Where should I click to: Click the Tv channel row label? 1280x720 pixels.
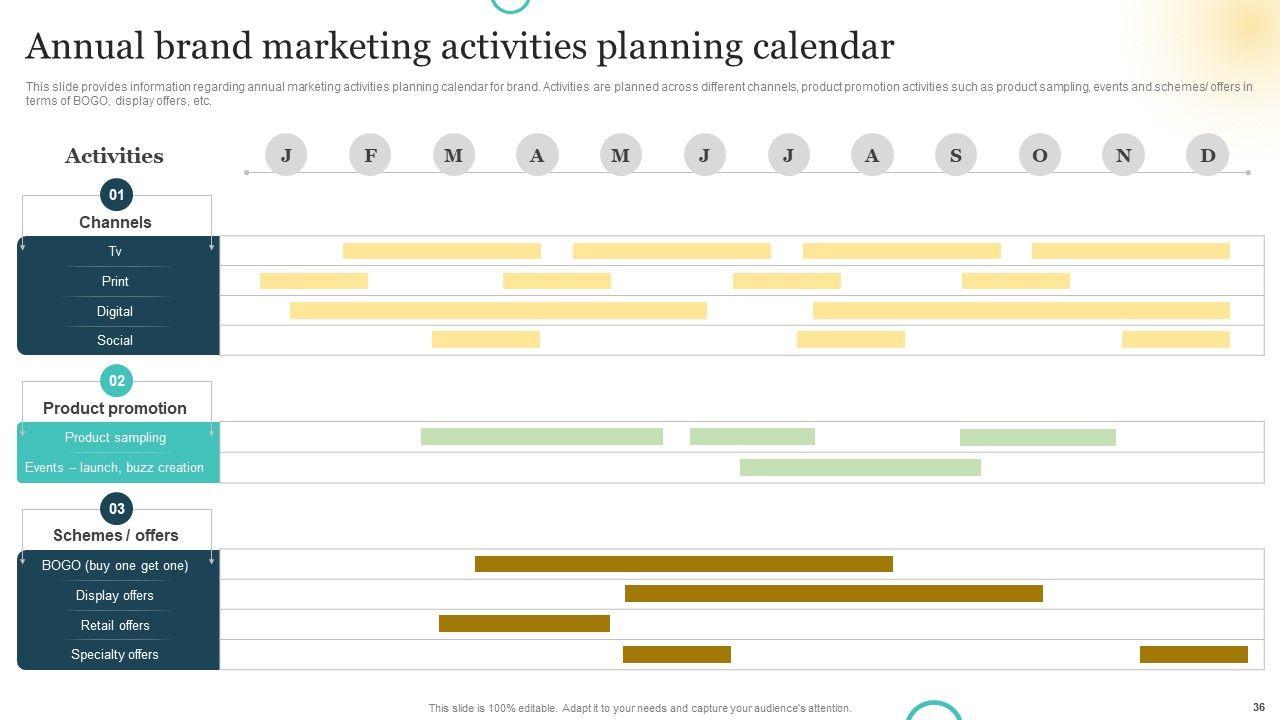coord(115,251)
